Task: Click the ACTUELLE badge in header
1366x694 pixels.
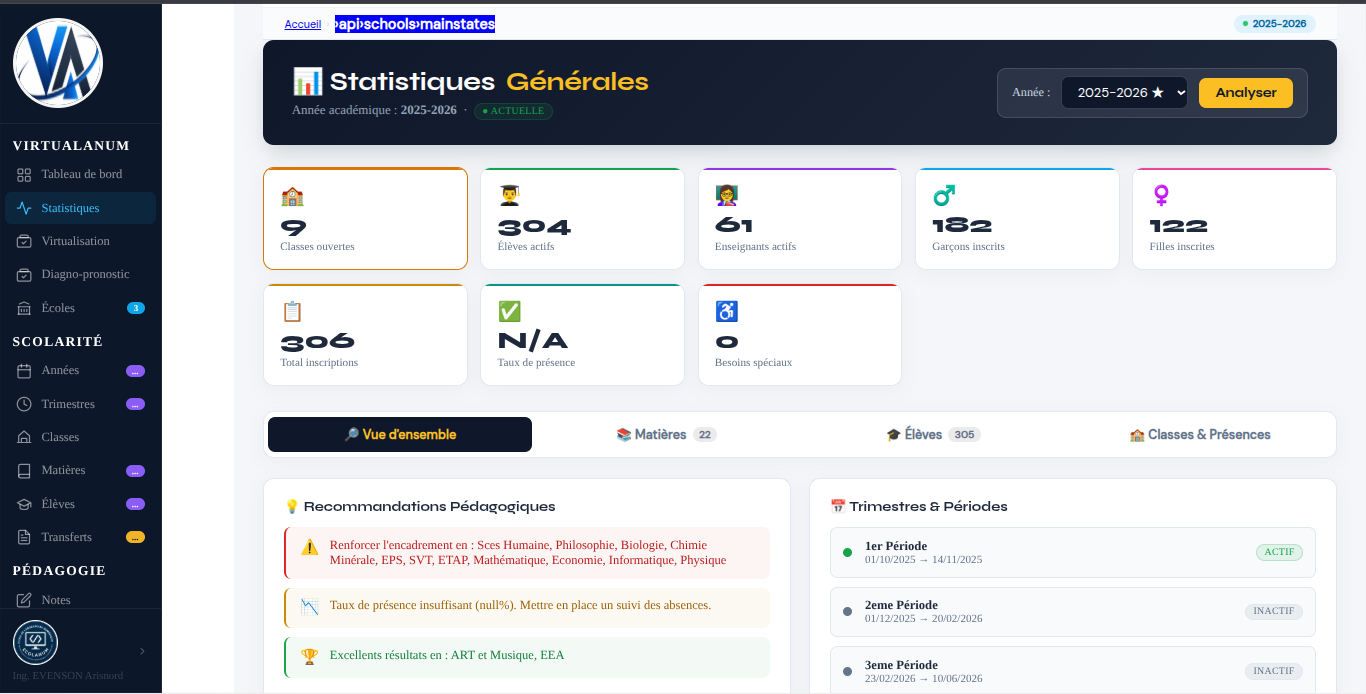Action: coord(513,111)
